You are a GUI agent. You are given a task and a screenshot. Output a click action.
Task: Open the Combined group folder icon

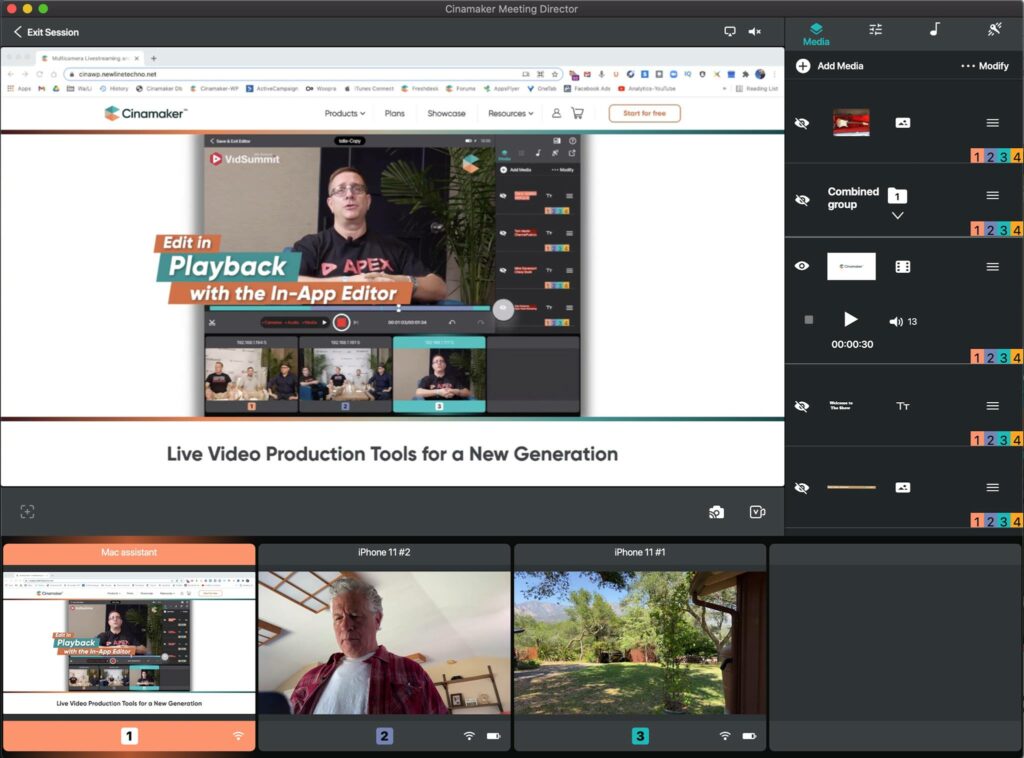pyautogui.click(x=897, y=196)
